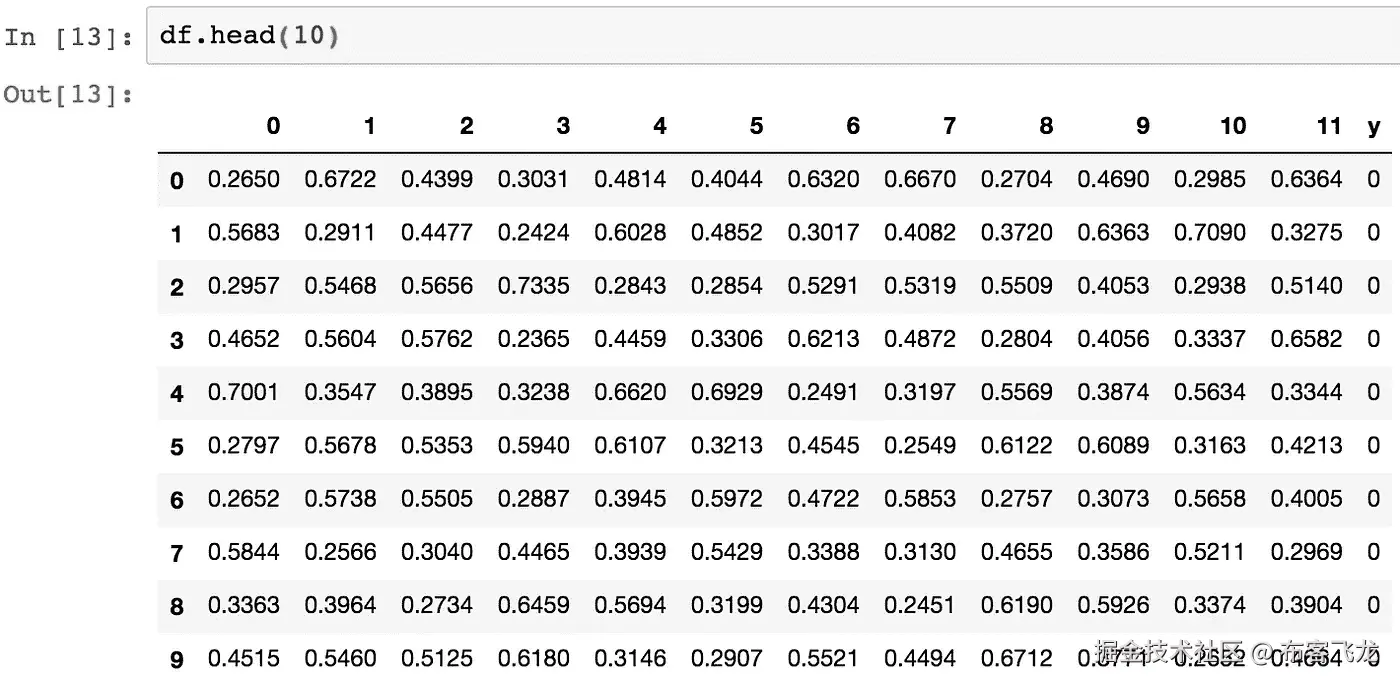
Task: Select the y column header
Action: click(1373, 126)
